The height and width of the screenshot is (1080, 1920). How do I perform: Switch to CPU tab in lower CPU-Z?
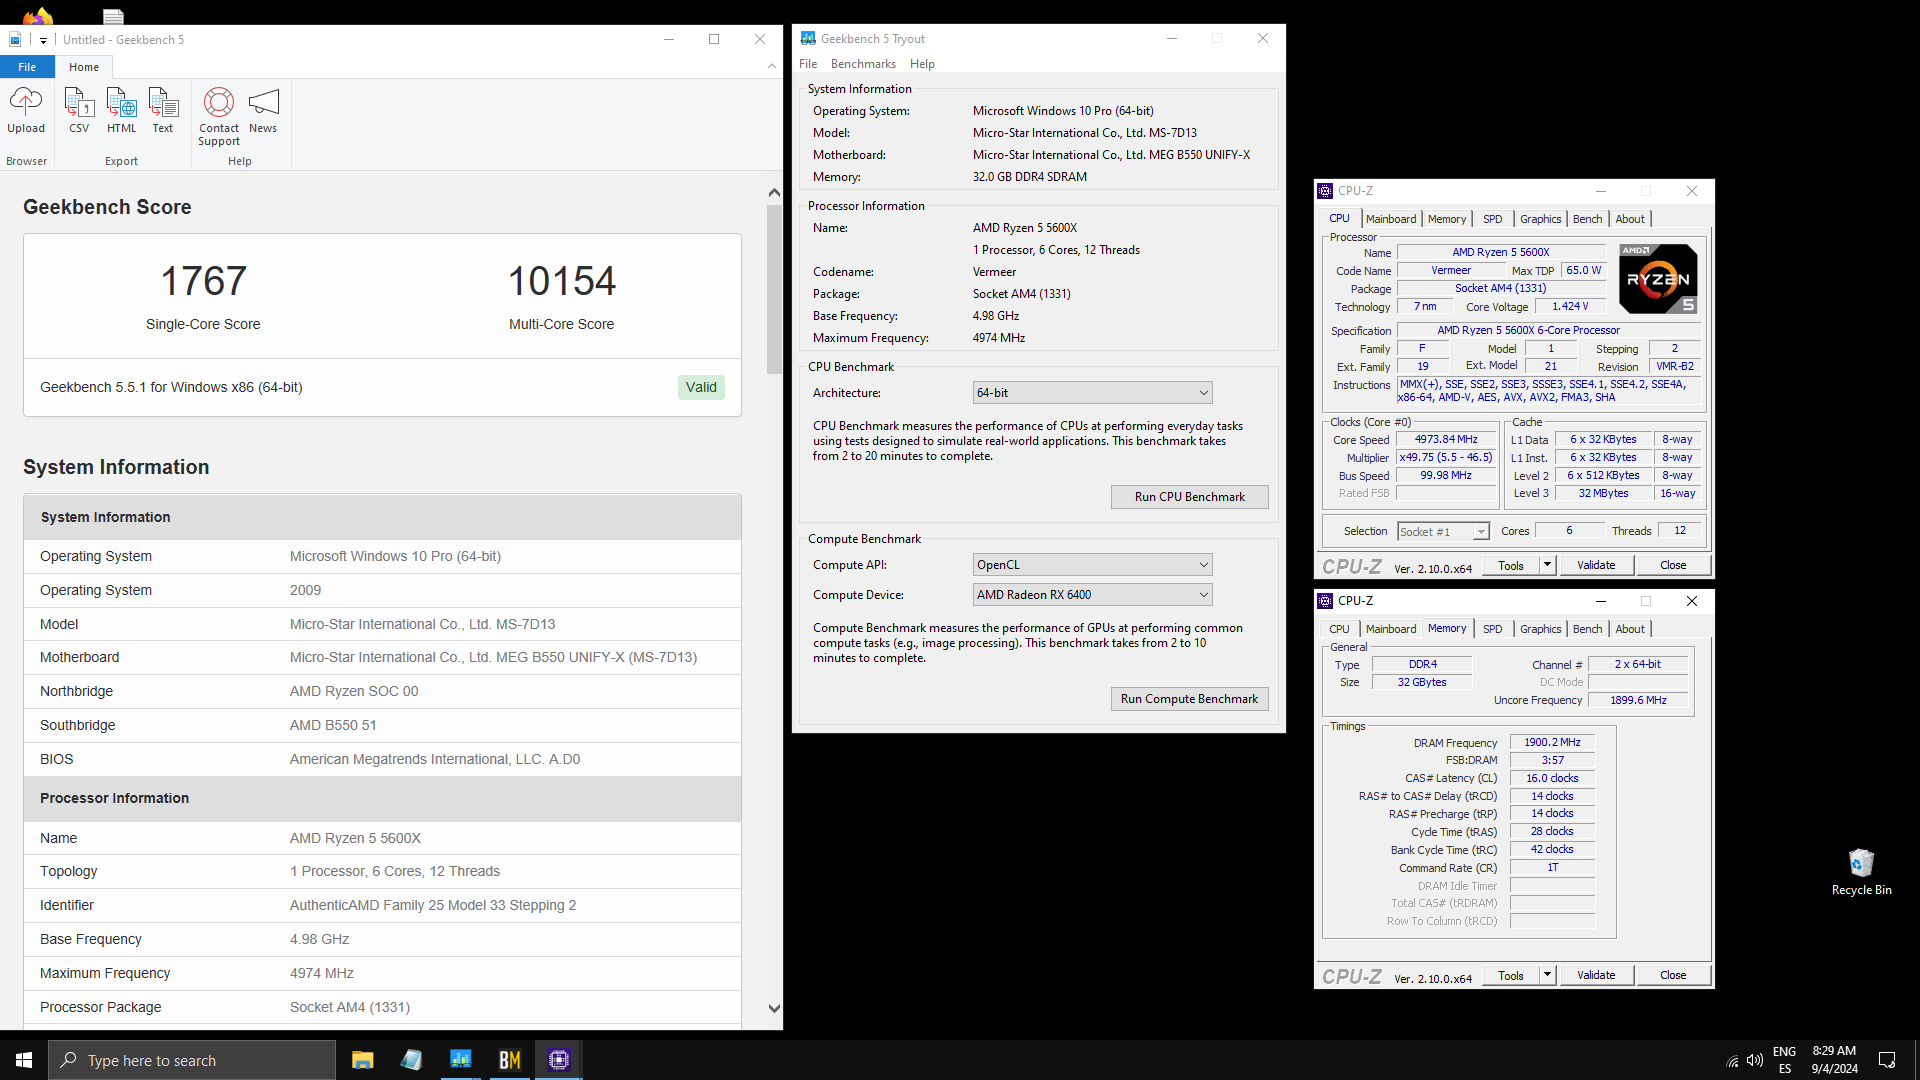click(x=1339, y=629)
